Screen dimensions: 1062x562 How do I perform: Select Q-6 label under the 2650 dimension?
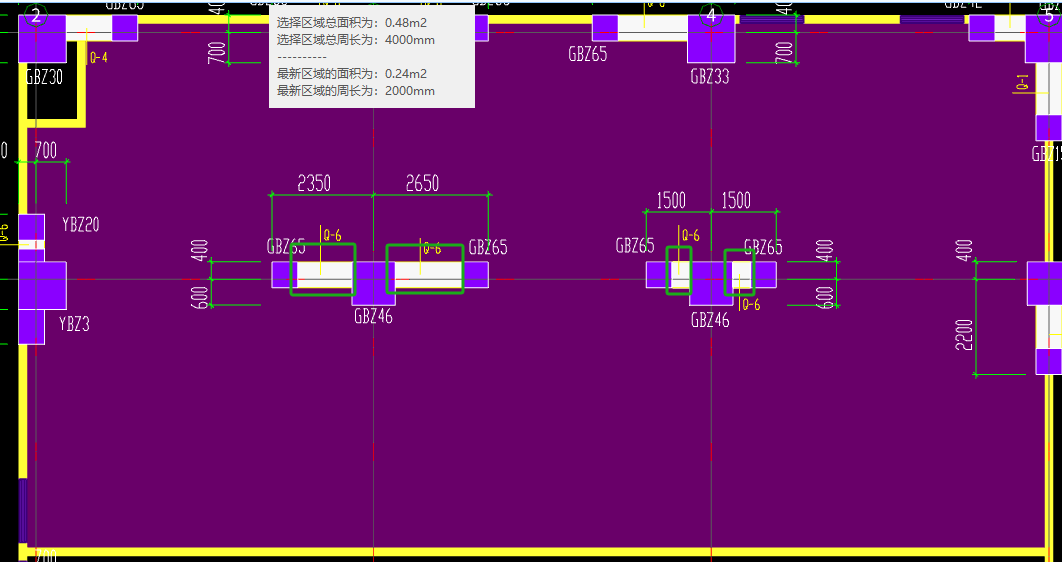click(x=432, y=249)
